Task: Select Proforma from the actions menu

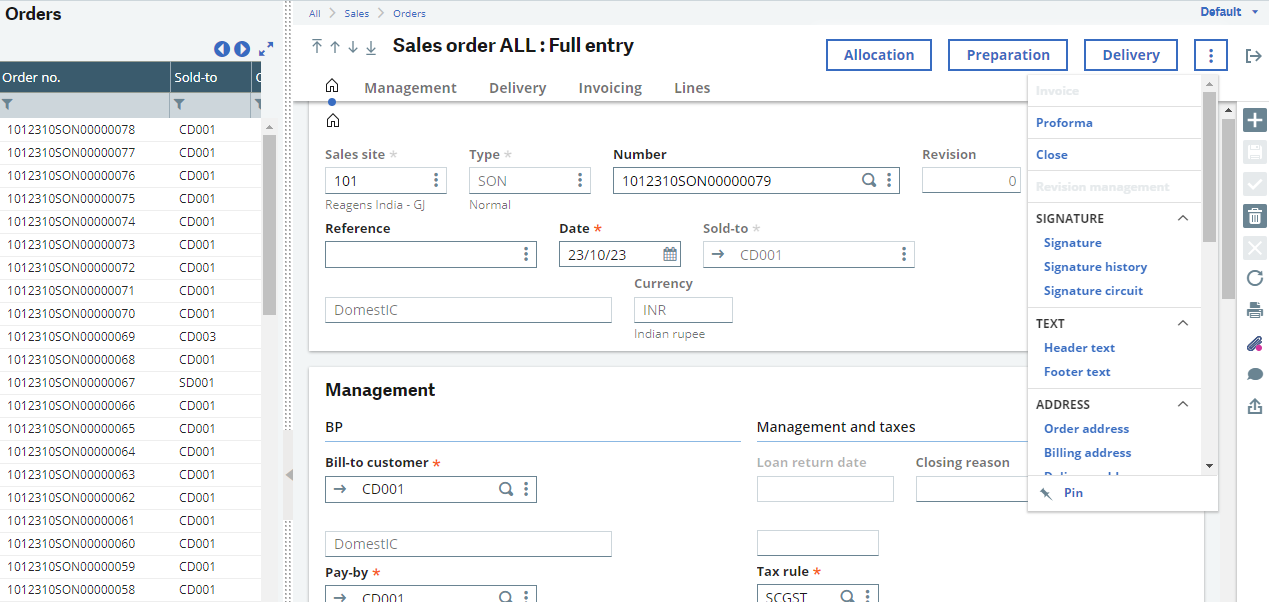Action: point(1065,122)
